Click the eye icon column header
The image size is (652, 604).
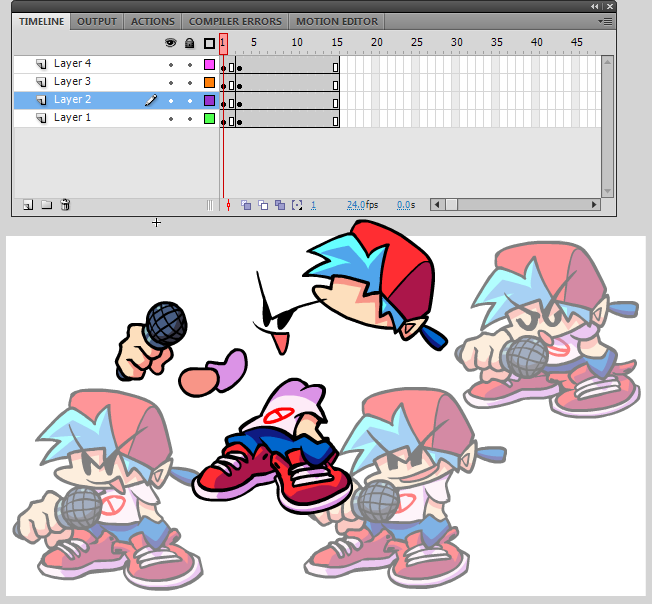pos(170,42)
